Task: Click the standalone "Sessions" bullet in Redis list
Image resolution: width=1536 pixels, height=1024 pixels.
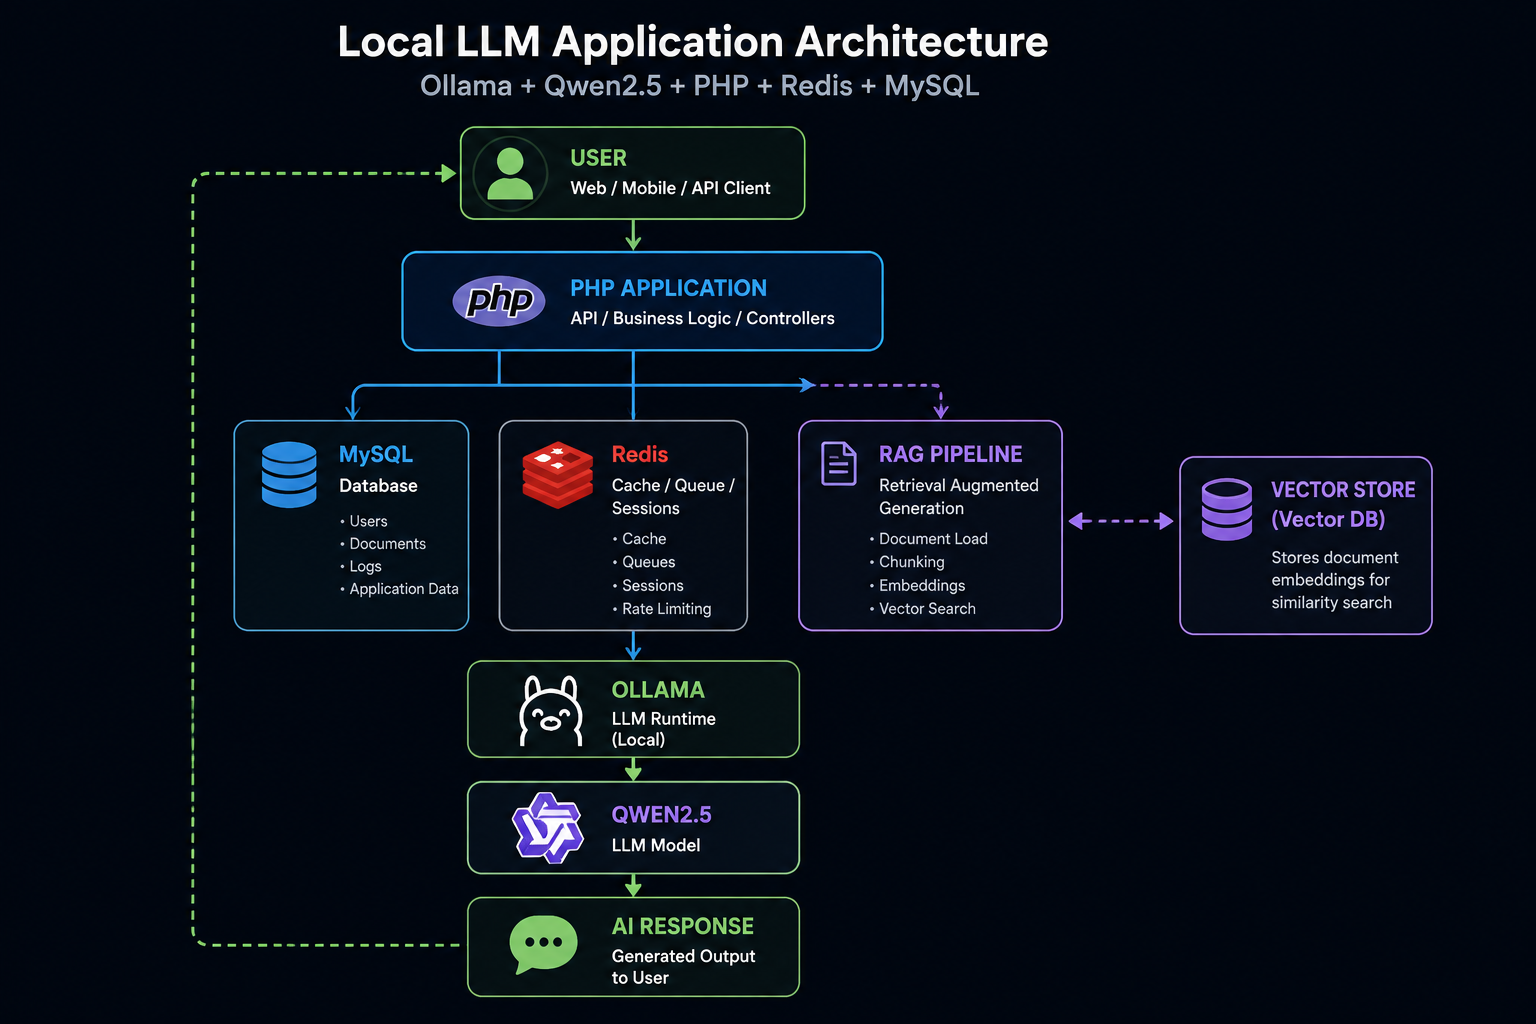Action: point(648,586)
